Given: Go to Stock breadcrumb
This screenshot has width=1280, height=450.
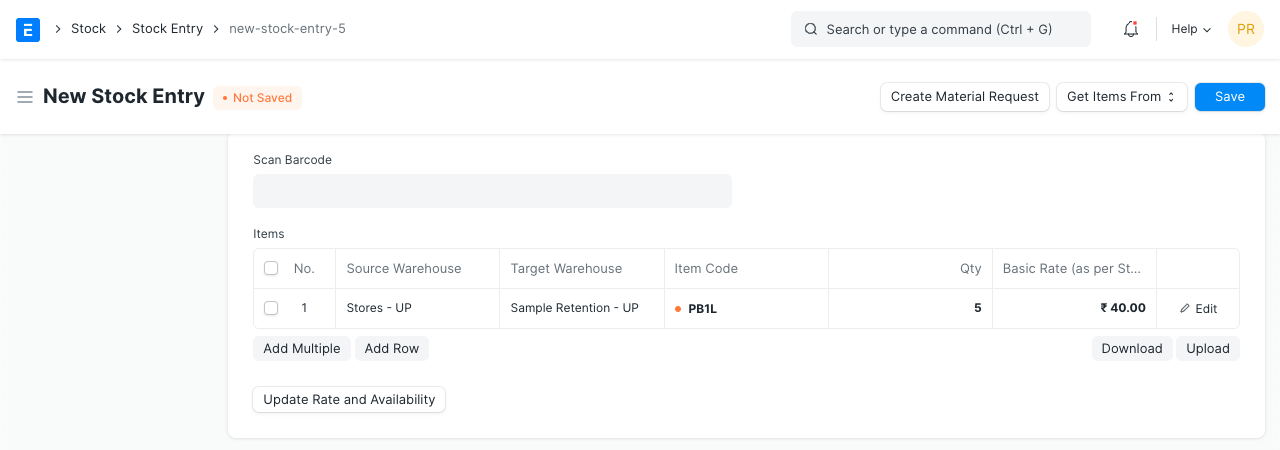Looking at the screenshot, I should [x=88, y=29].
